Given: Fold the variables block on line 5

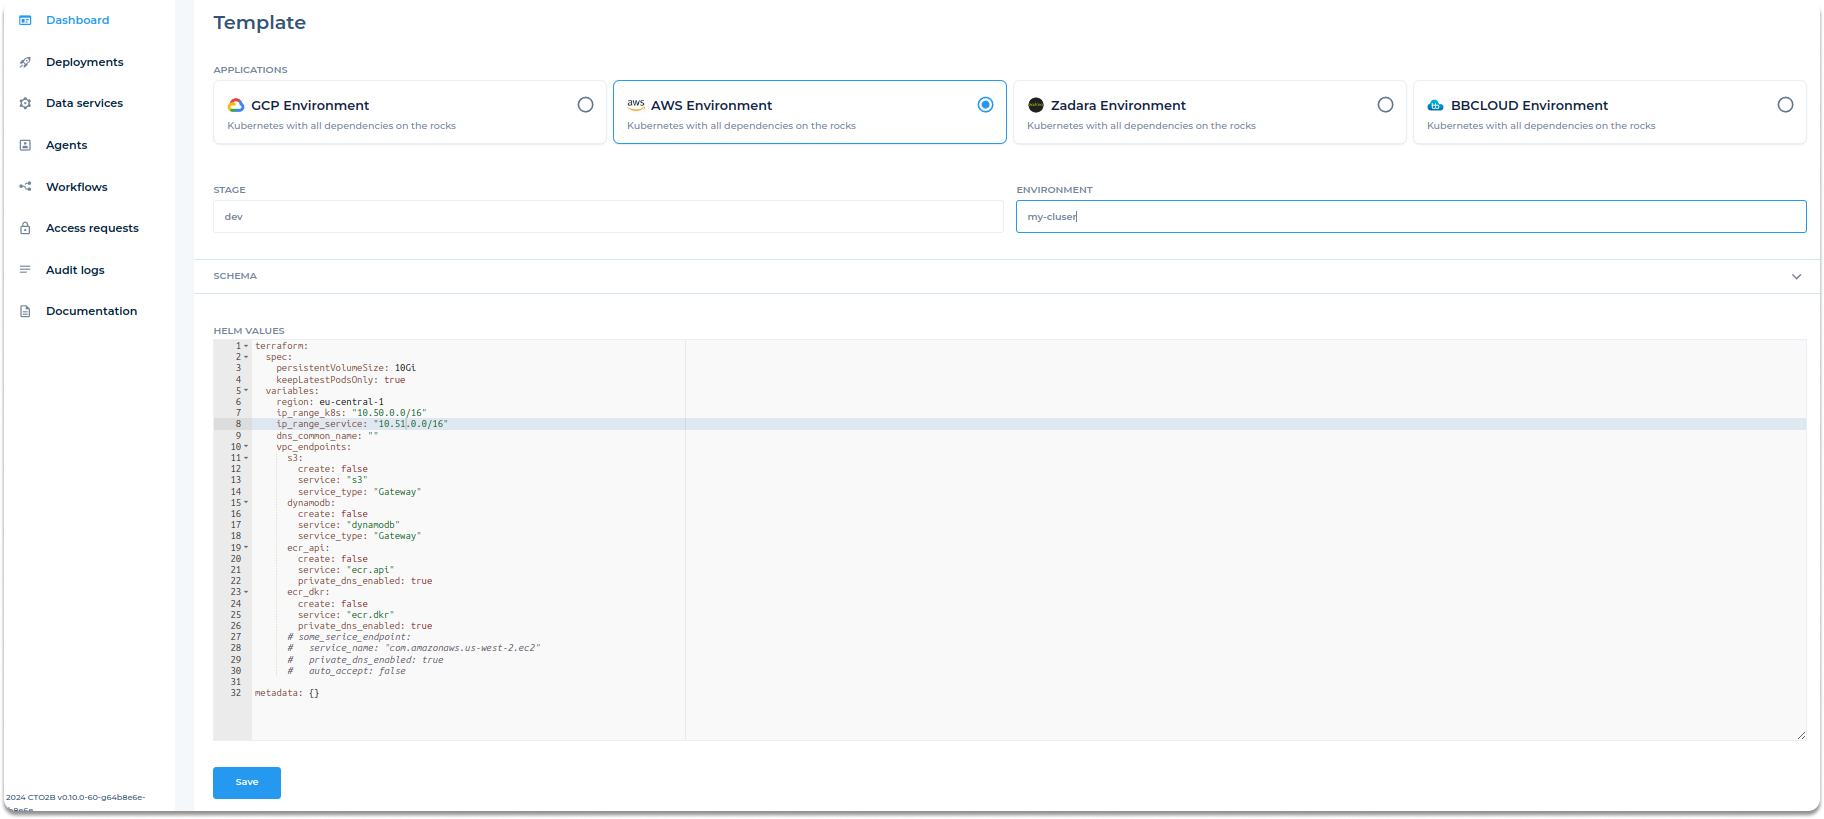Looking at the screenshot, I should point(246,391).
